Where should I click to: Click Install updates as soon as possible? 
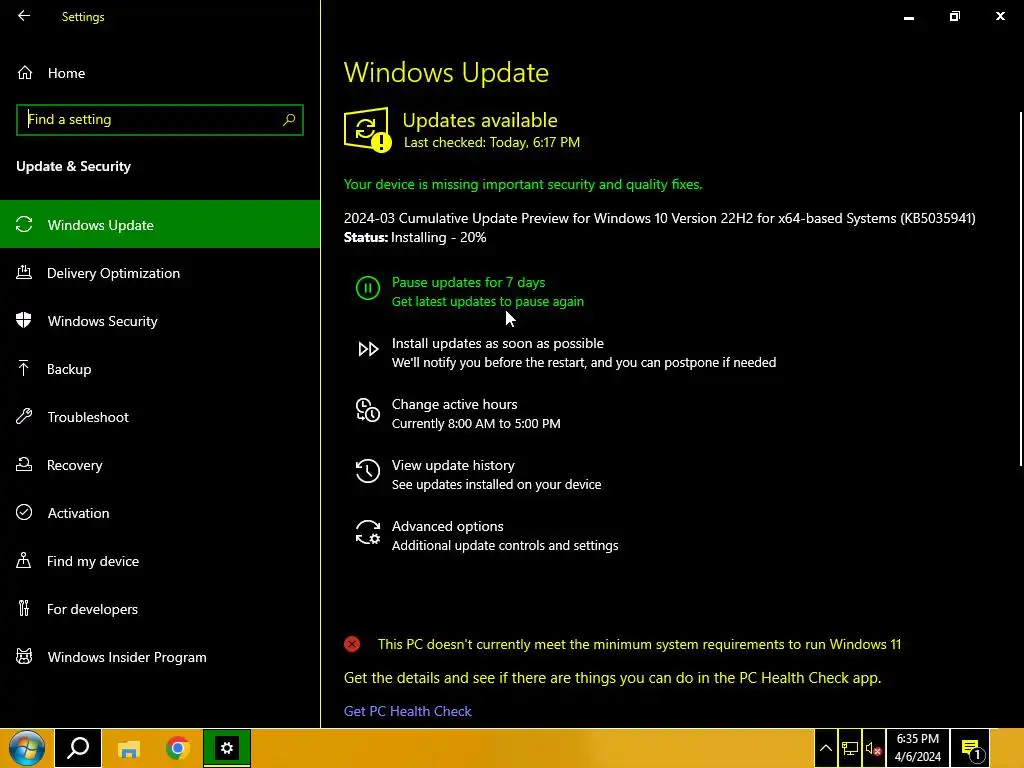498,344
